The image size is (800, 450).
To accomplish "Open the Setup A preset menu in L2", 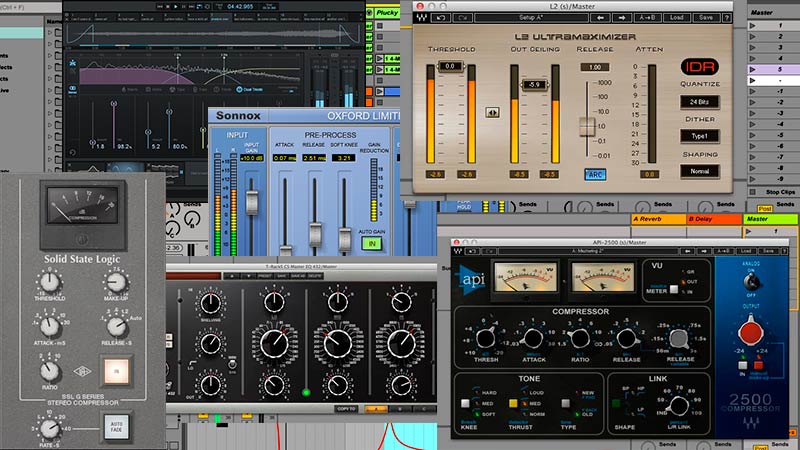I will pyautogui.click(x=531, y=18).
